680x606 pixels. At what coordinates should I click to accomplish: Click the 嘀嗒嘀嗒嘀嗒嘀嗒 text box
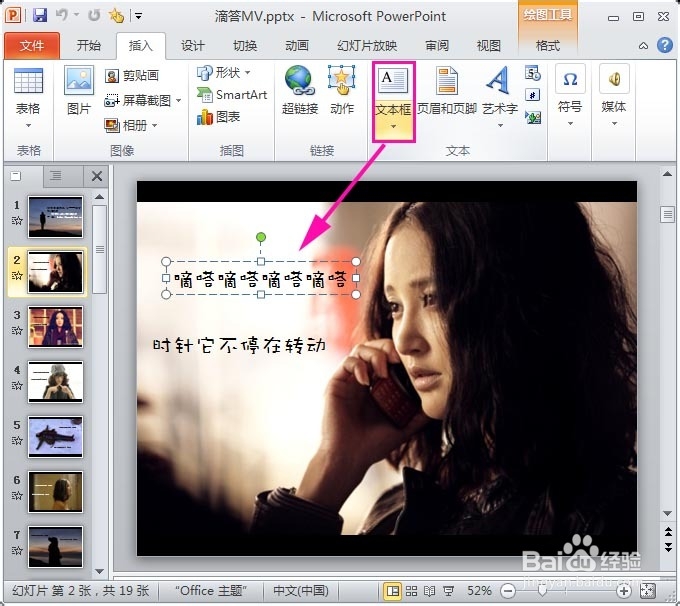261,278
